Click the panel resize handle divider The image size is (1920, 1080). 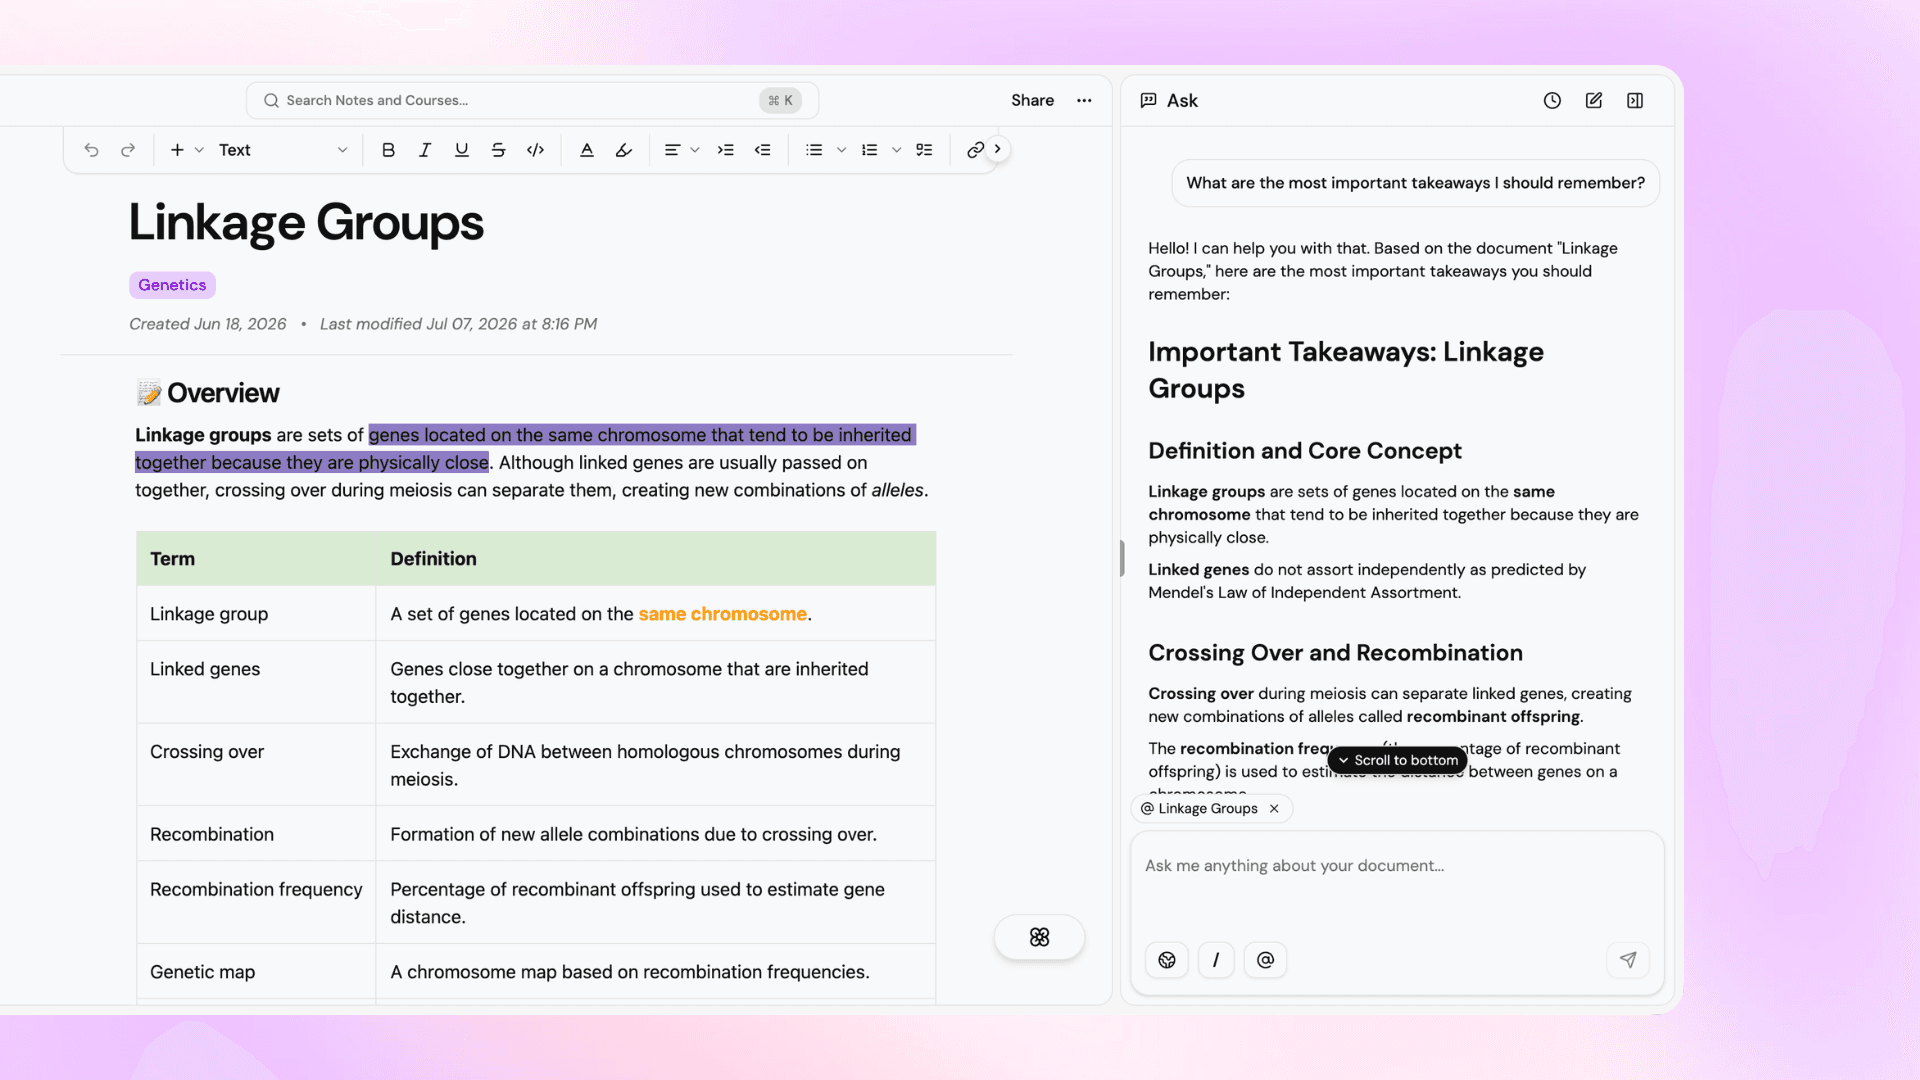coord(1121,558)
